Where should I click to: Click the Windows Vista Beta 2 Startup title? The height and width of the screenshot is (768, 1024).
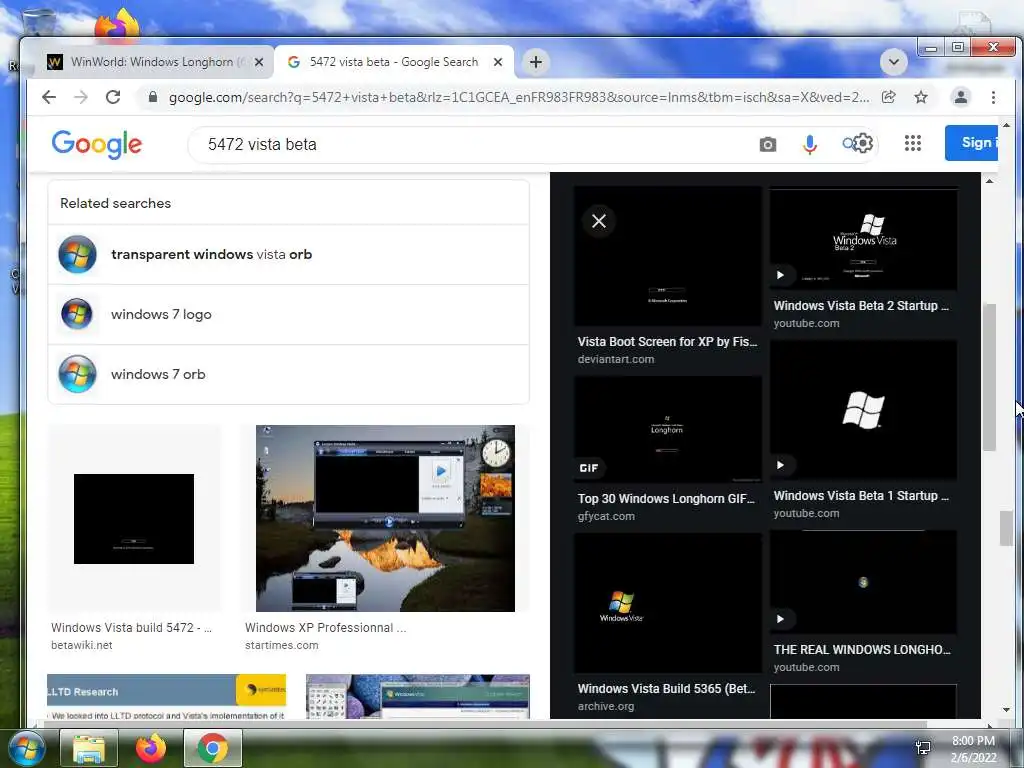pyautogui.click(x=861, y=306)
